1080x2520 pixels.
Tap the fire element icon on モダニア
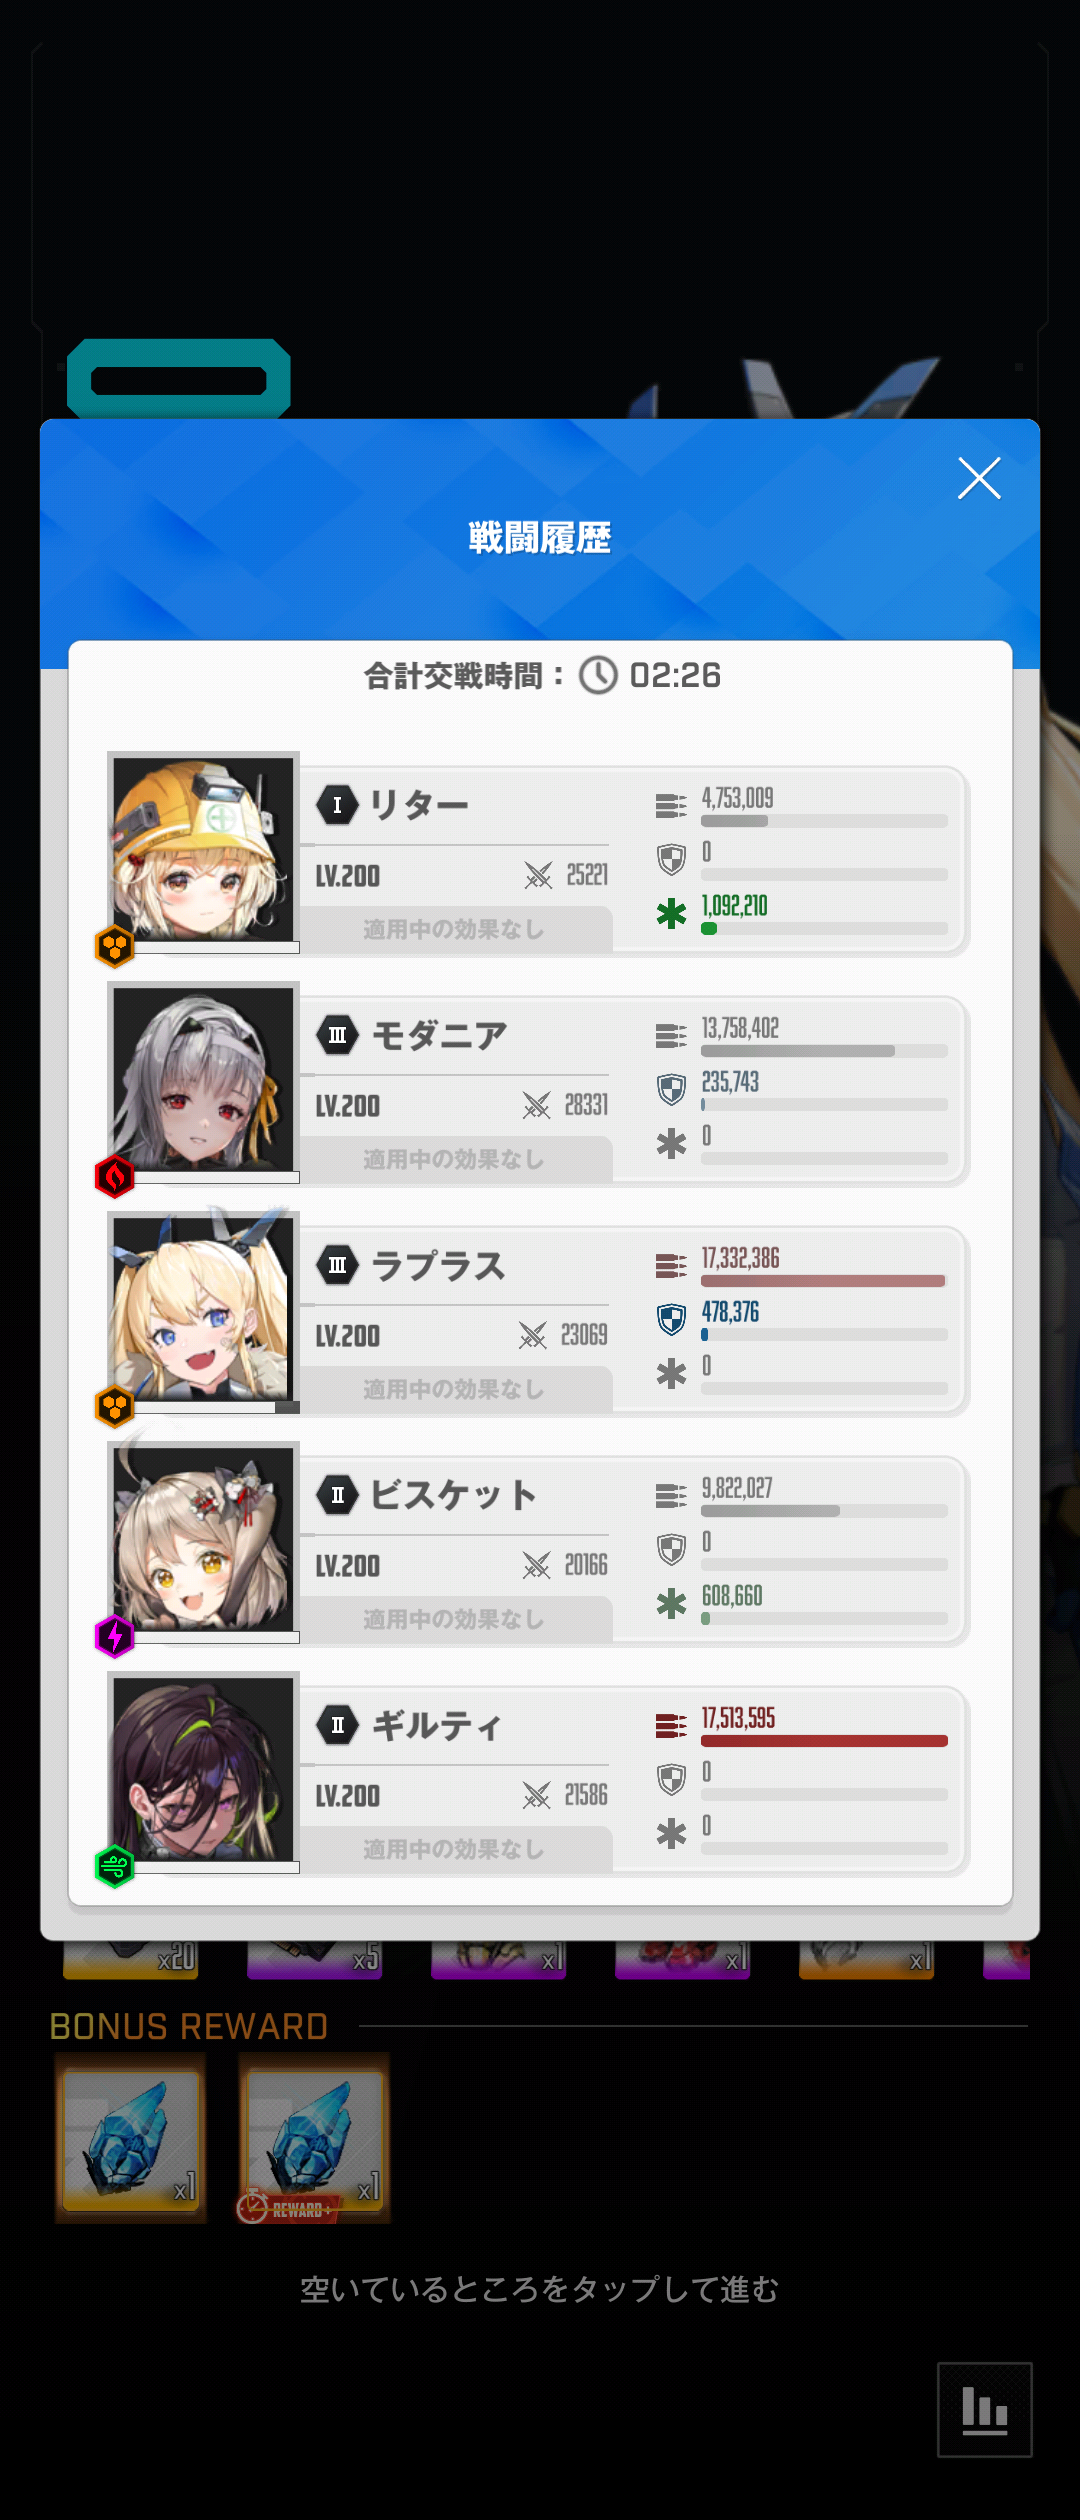click(115, 1176)
